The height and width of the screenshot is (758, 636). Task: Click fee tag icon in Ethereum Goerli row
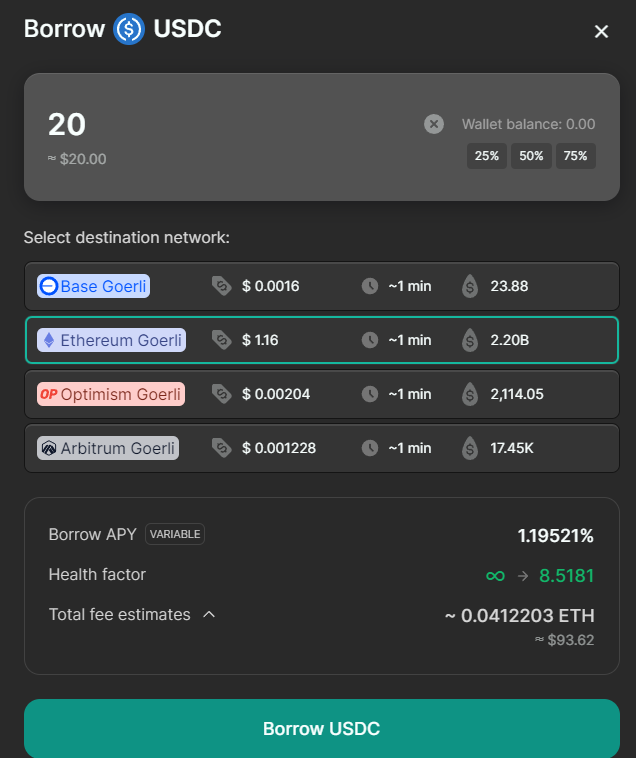(222, 340)
